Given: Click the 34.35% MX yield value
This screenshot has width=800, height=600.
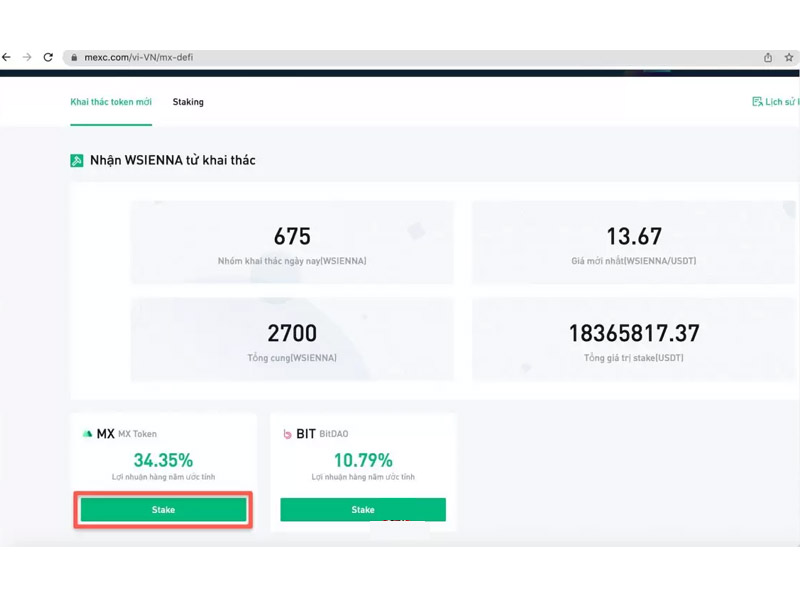Looking at the screenshot, I should click(x=163, y=460).
